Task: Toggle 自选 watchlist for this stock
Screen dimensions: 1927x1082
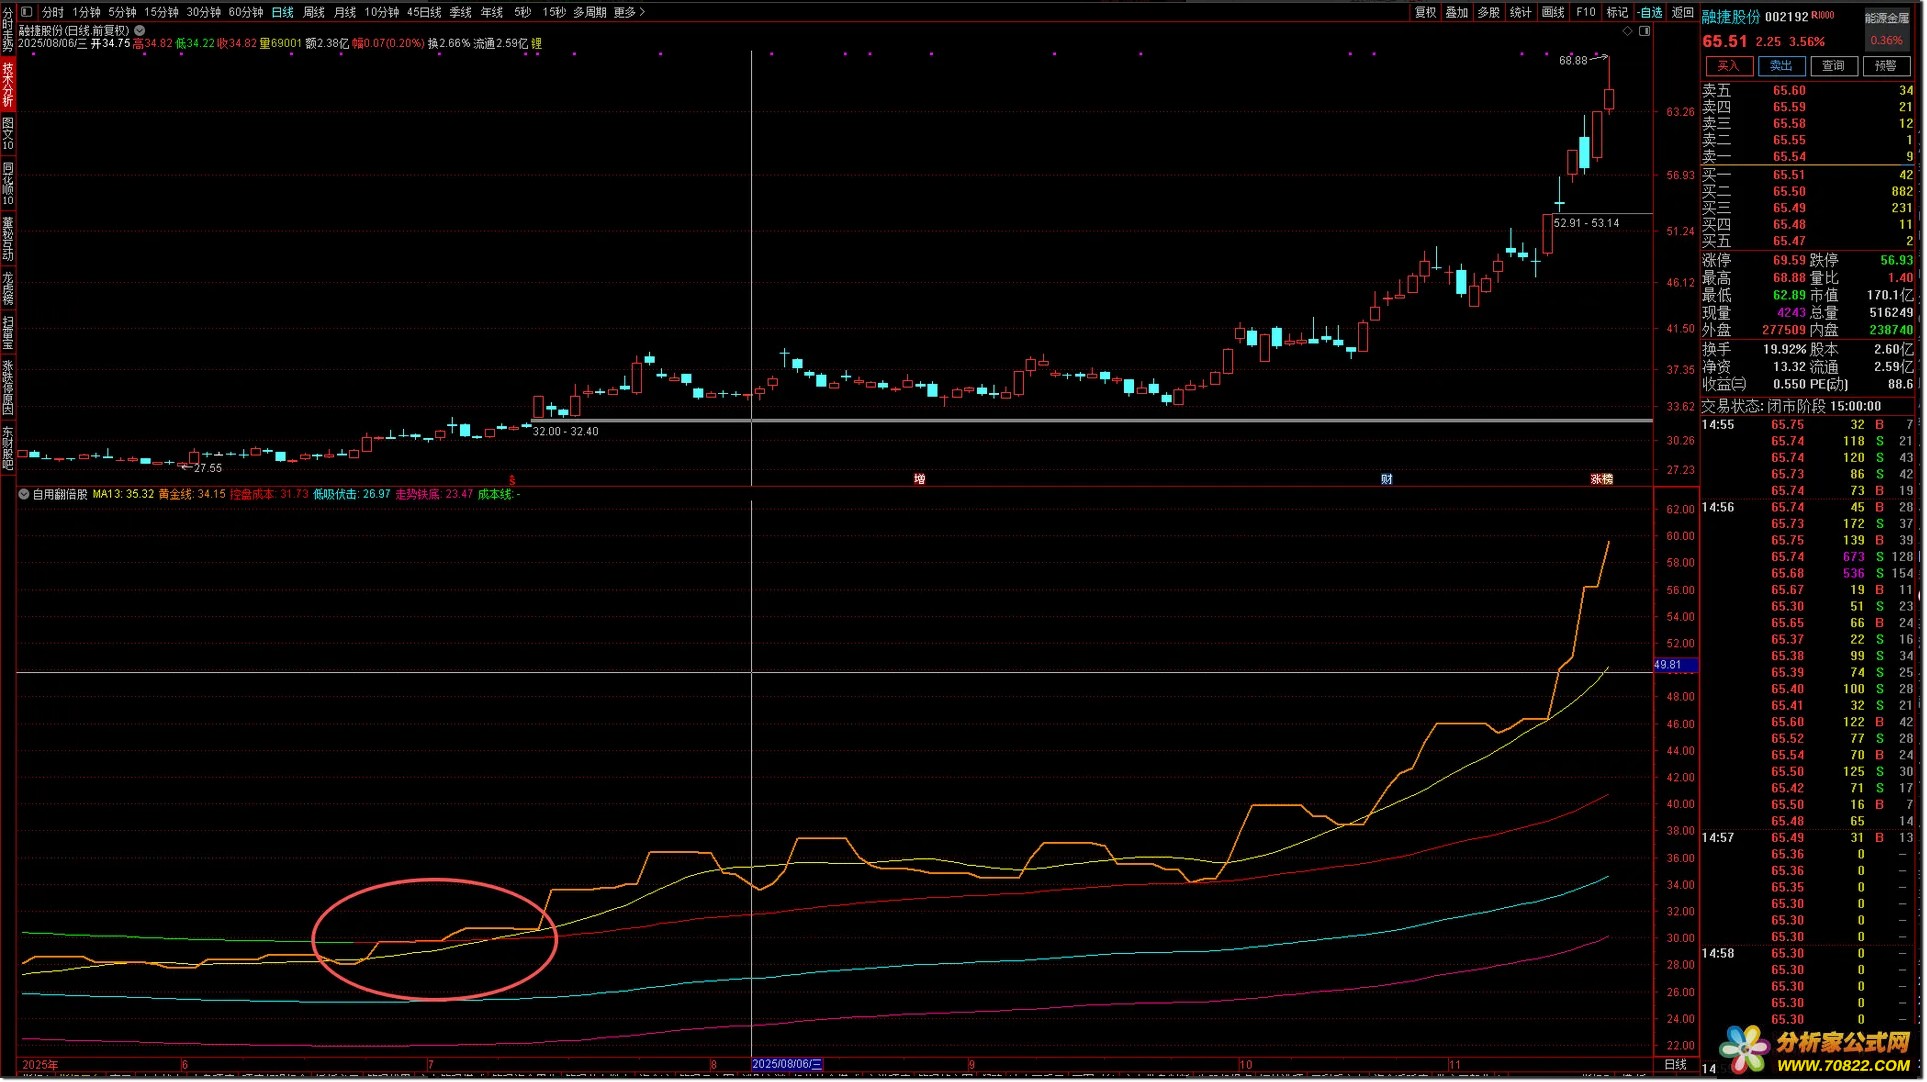Action: point(1650,12)
